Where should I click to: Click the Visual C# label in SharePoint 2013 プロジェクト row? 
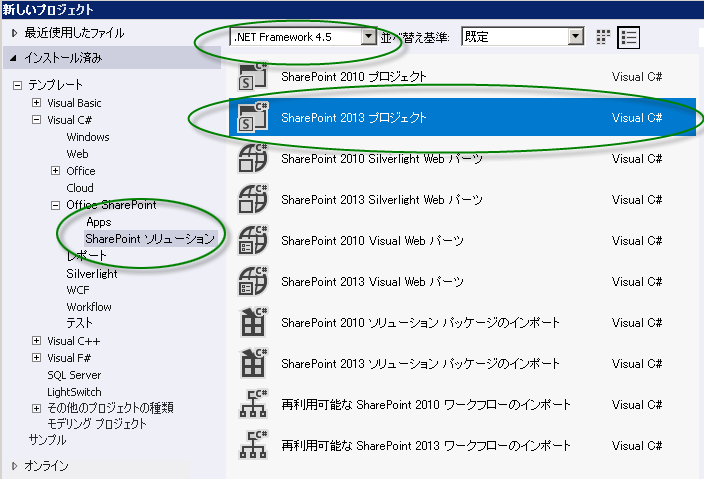coord(637,118)
